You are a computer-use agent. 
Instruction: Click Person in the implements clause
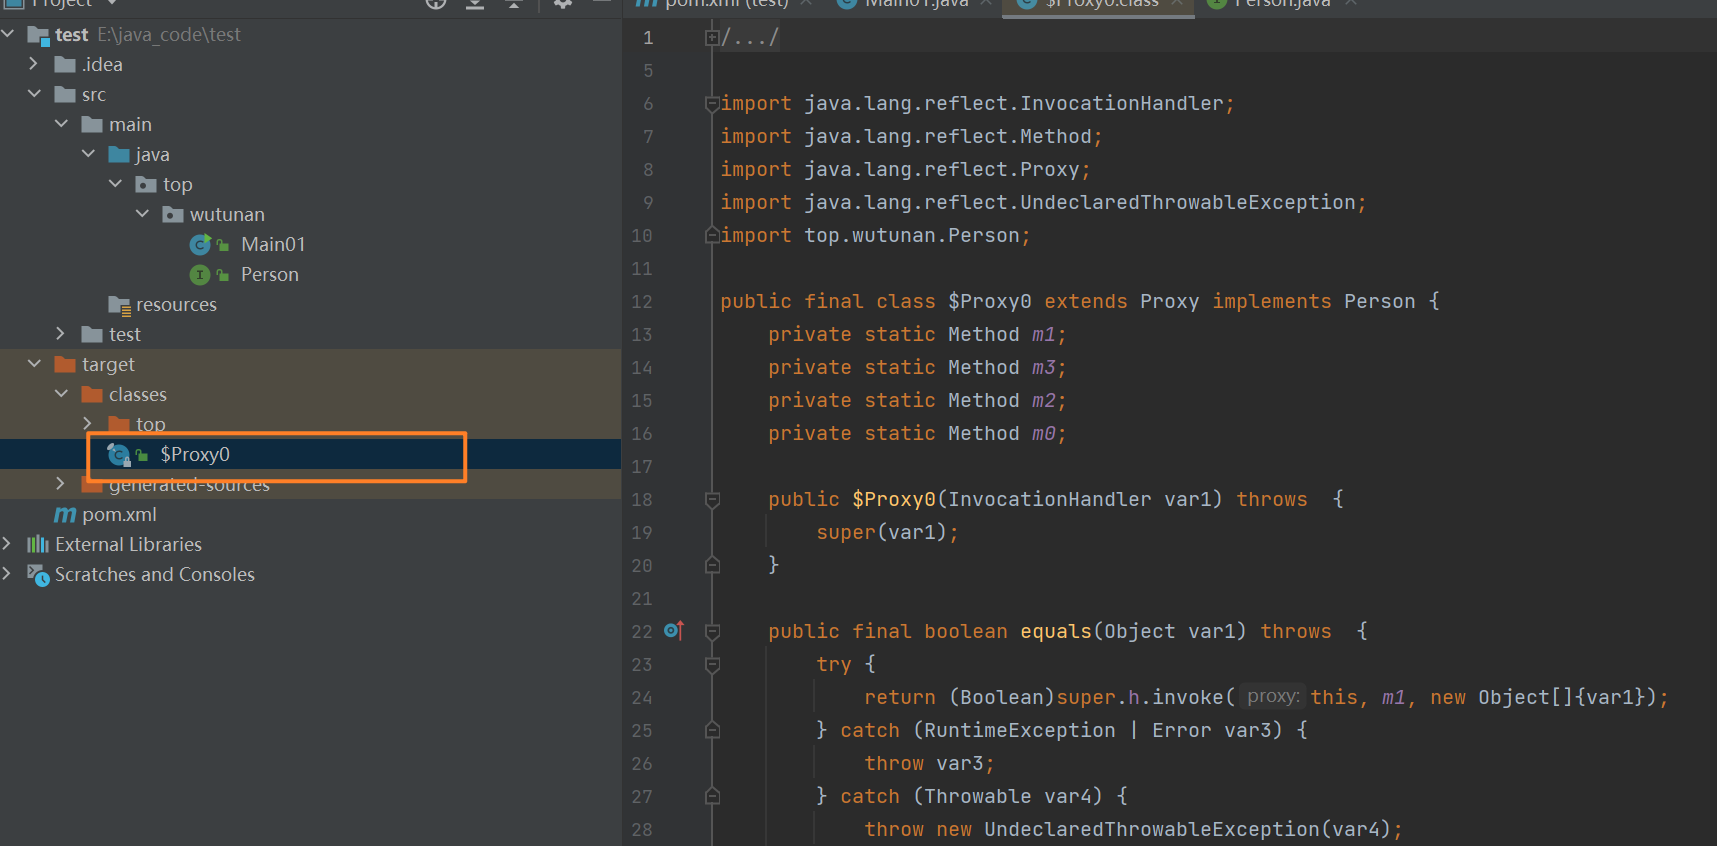click(1379, 301)
